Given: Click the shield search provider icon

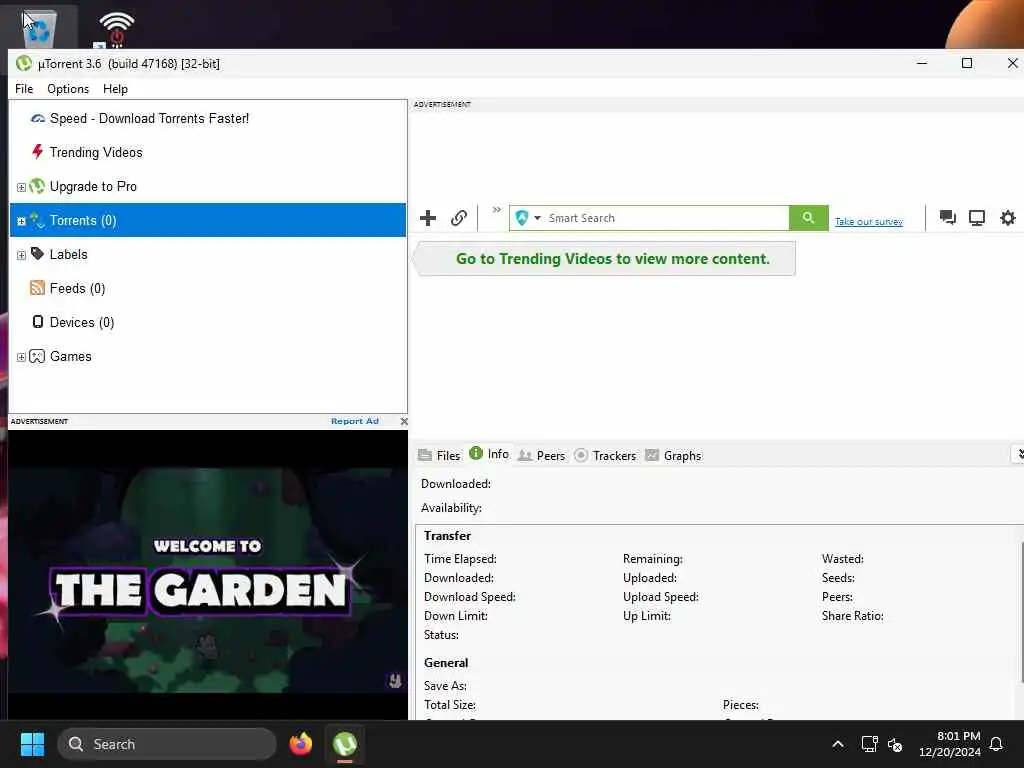Looking at the screenshot, I should pyautogui.click(x=522, y=218).
